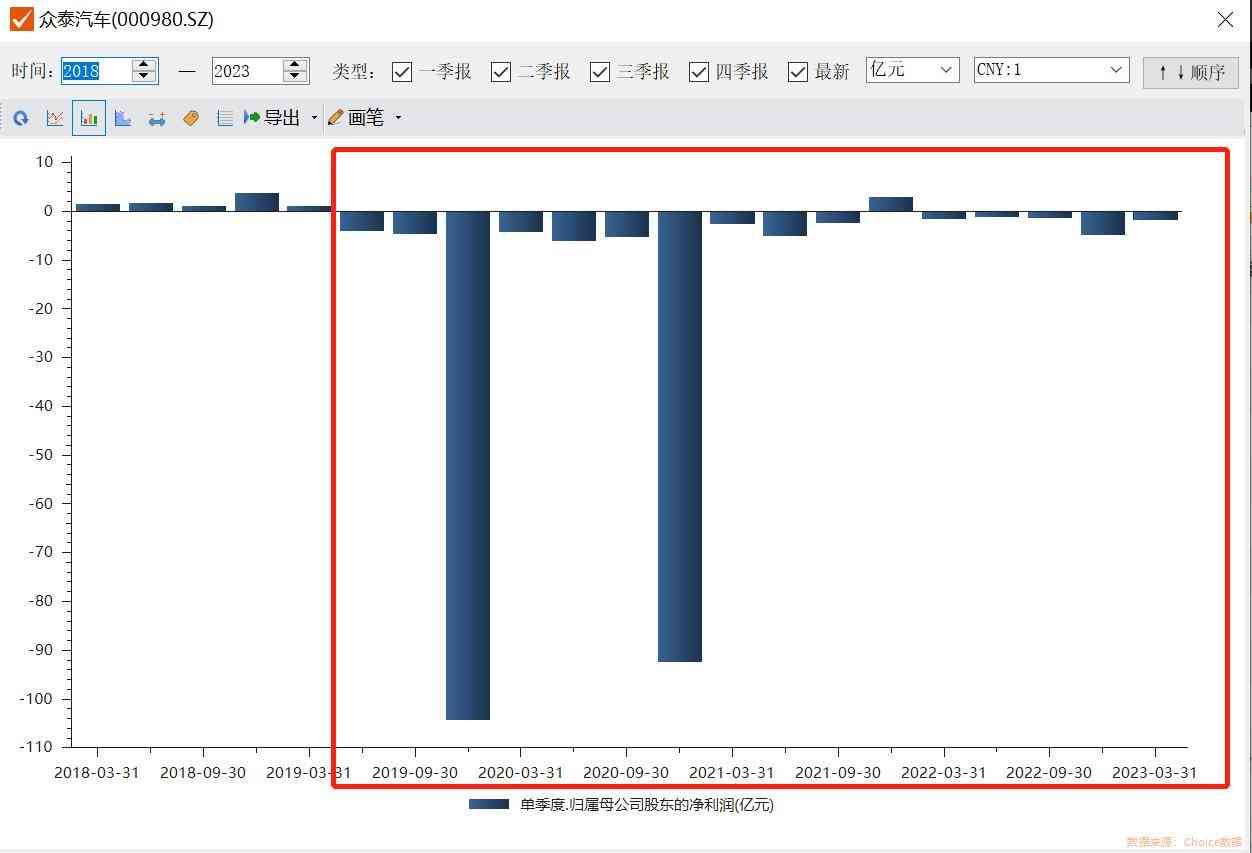This screenshot has height=853, width=1252.
Task: Toggle the 三季报 checkbox
Action: (x=600, y=72)
